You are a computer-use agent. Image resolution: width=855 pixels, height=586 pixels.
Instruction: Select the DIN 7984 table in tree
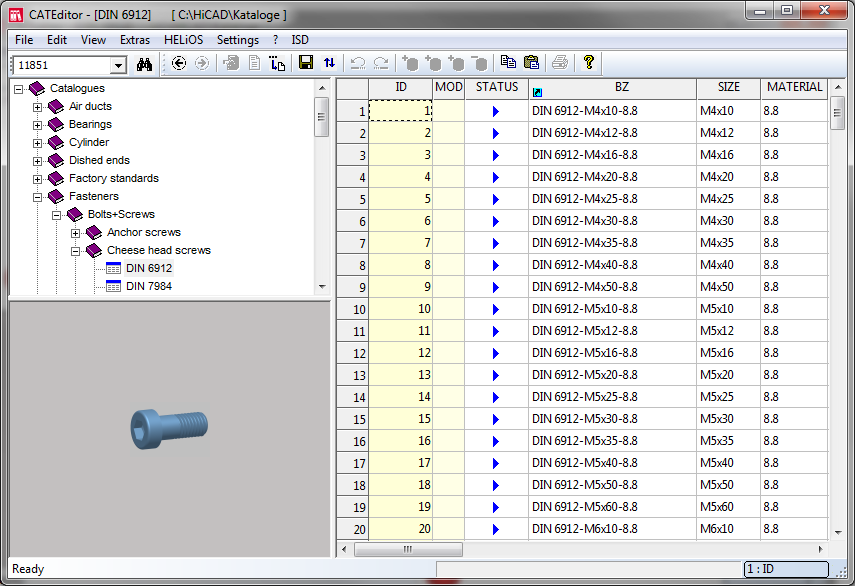[148, 286]
